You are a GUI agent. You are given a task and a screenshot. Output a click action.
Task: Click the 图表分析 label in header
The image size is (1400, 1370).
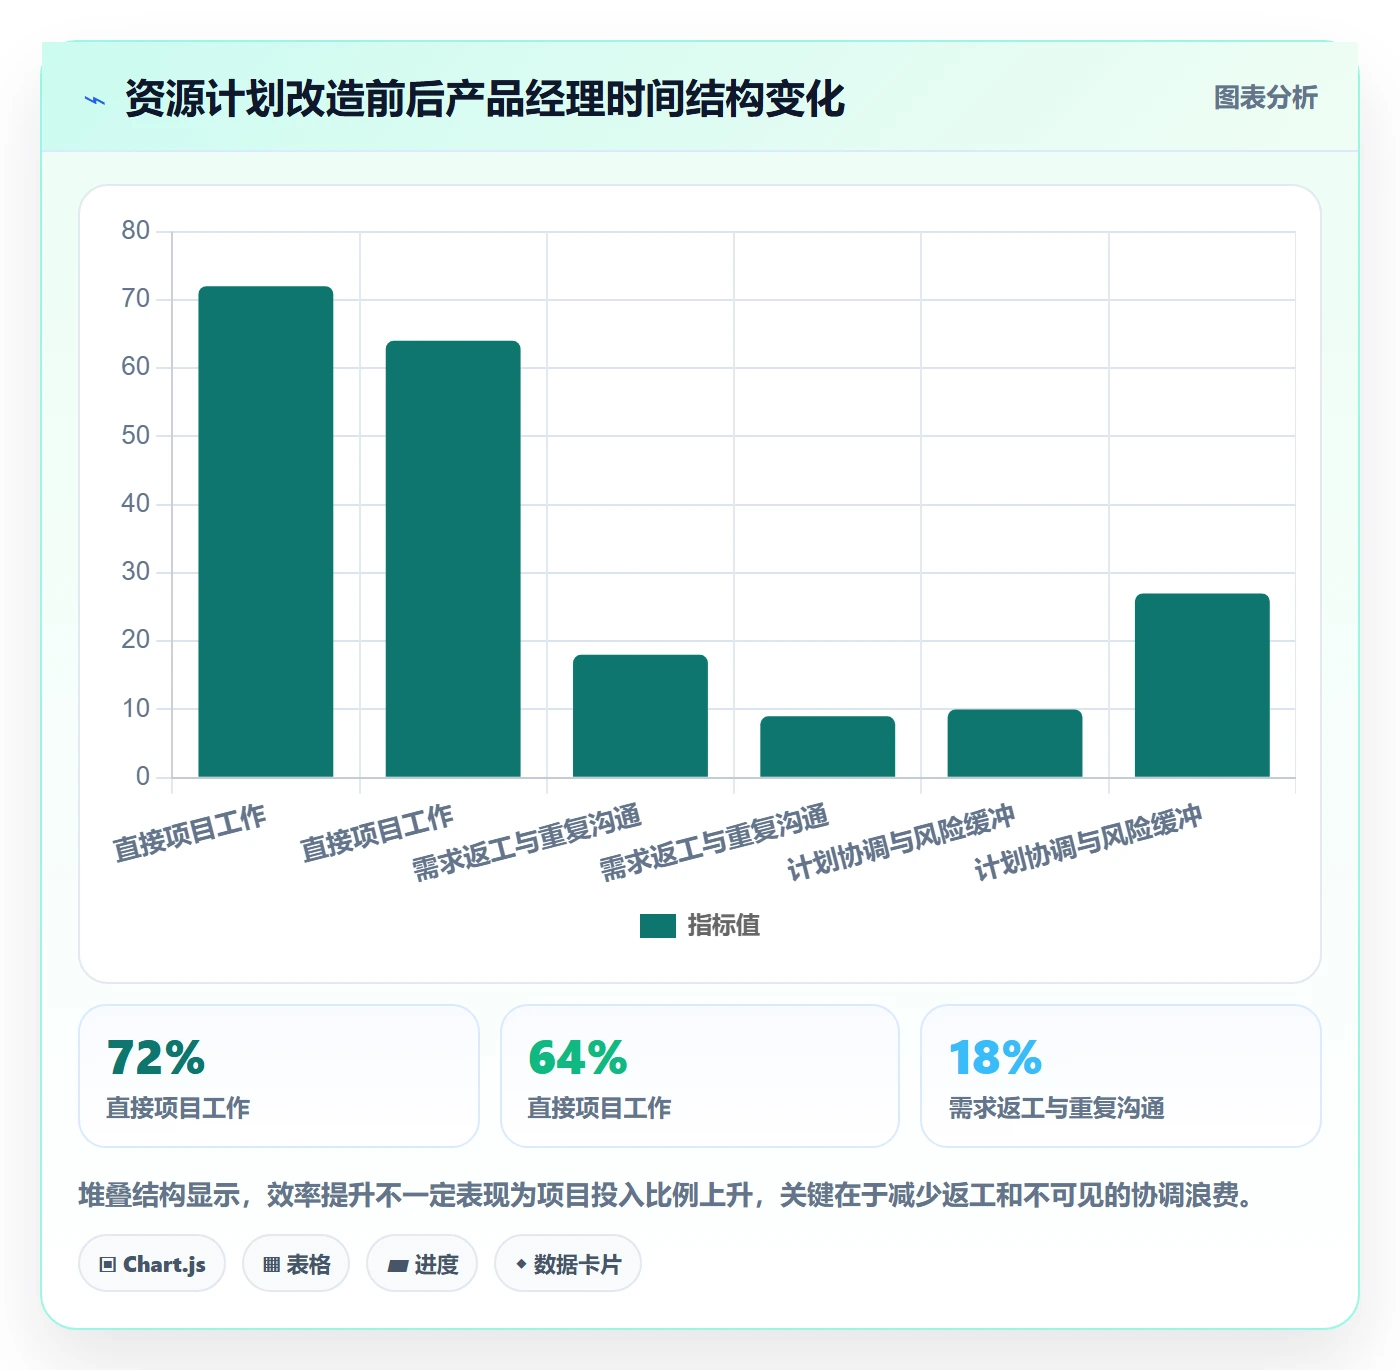[x=1265, y=98]
